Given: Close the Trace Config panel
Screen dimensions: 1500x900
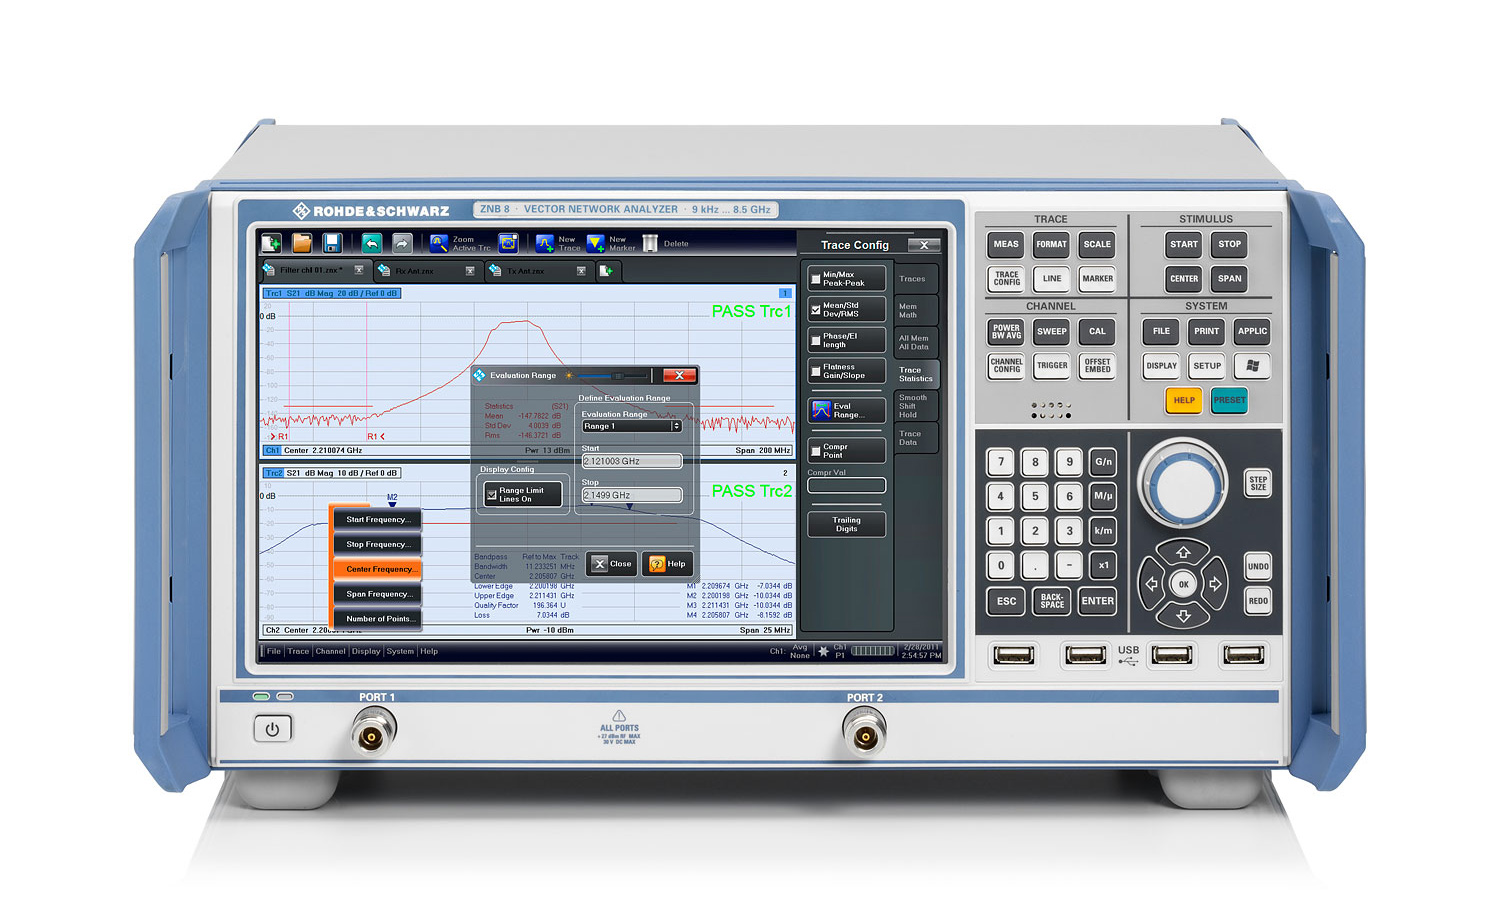Looking at the screenshot, I should [924, 245].
